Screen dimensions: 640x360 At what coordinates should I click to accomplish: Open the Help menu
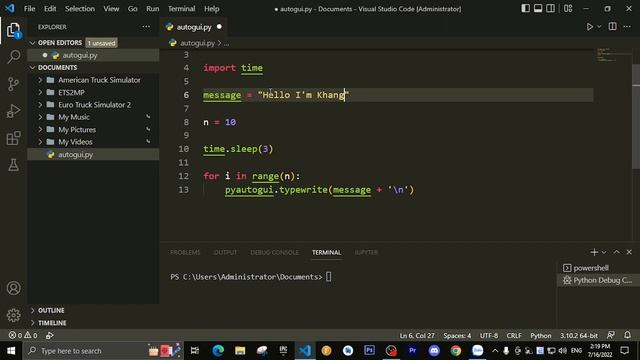point(211,9)
